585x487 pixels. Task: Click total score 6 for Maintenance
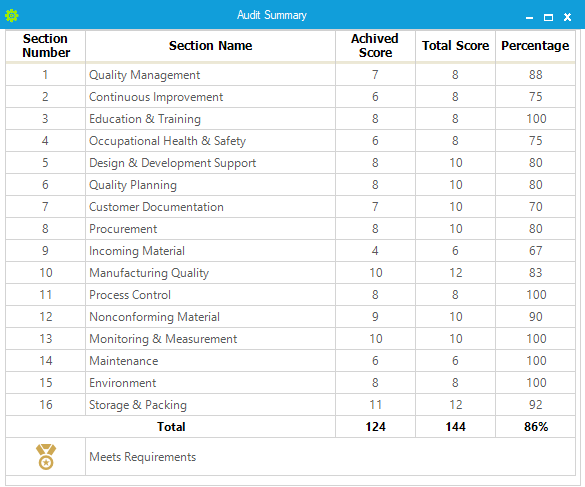coord(455,361)
